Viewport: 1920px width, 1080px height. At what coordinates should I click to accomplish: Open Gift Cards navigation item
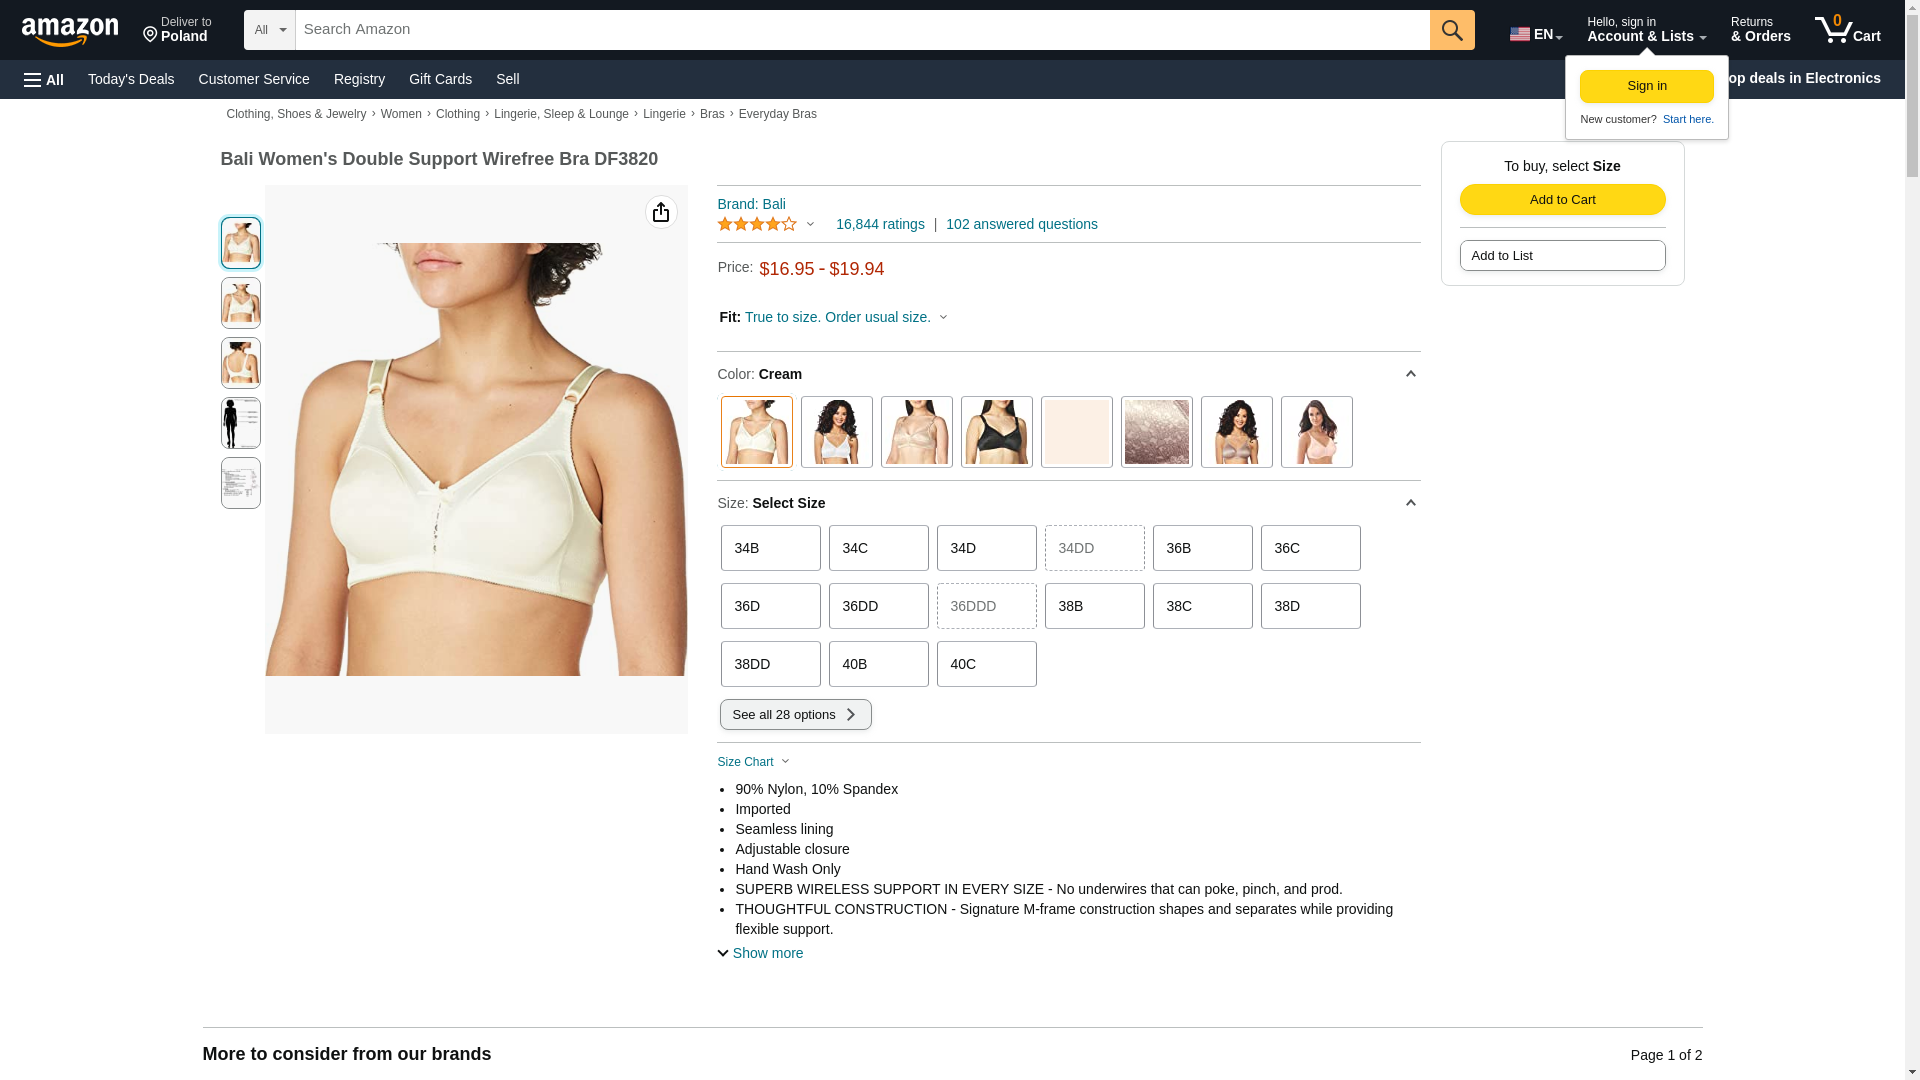tap(440, 79)
